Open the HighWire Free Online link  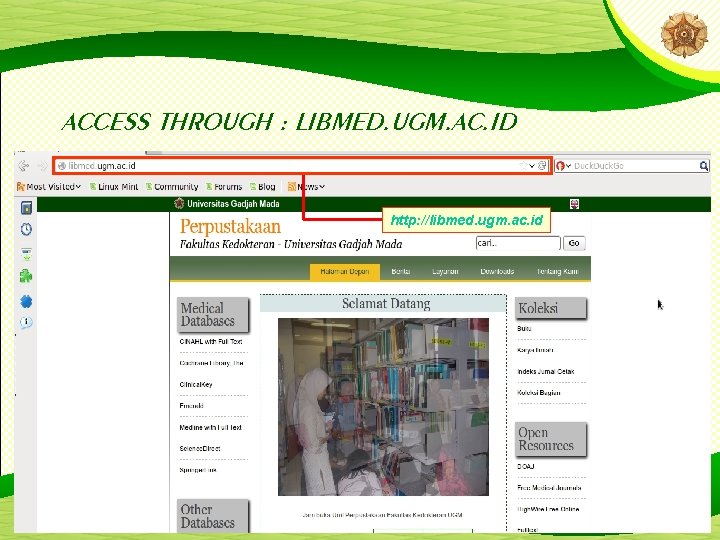coord(548,509)
